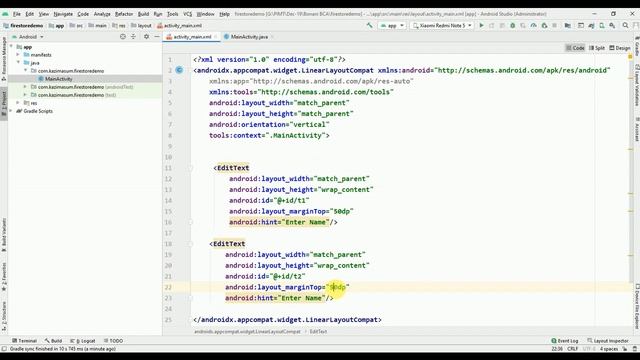Open Project panel settings gear
This screenshot has width=640, height=360.
point(147,37)
